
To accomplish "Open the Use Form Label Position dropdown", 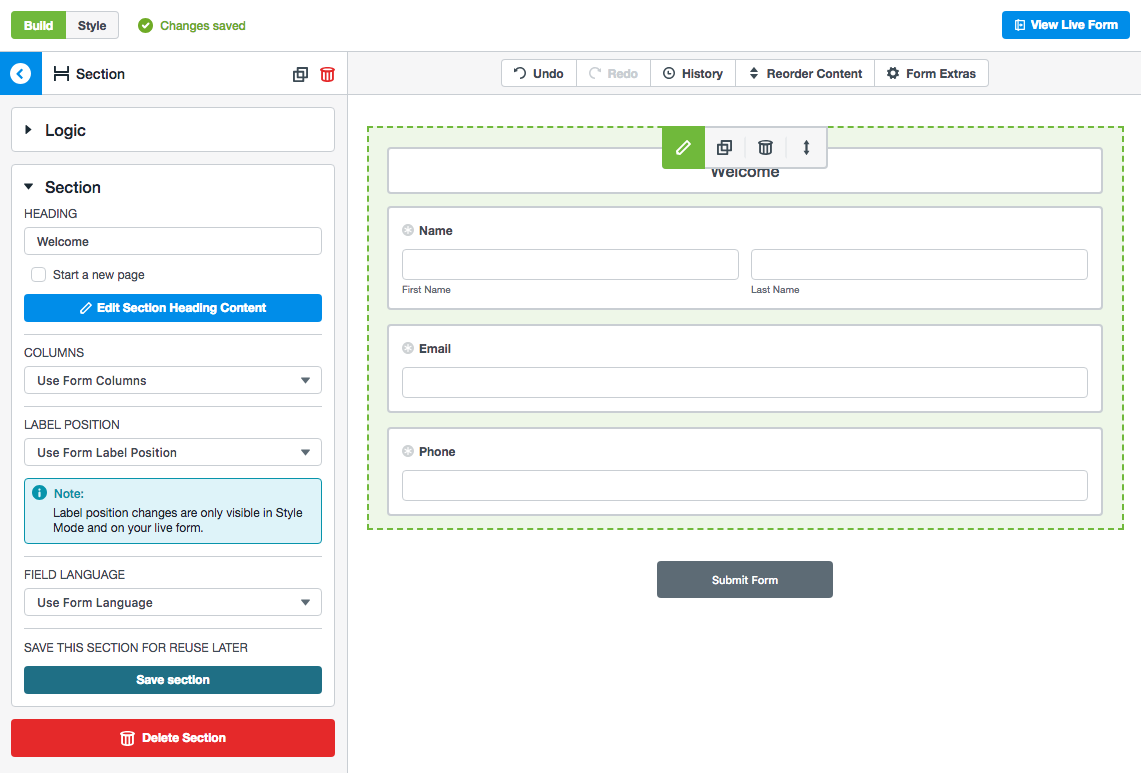I will point(172,452).
